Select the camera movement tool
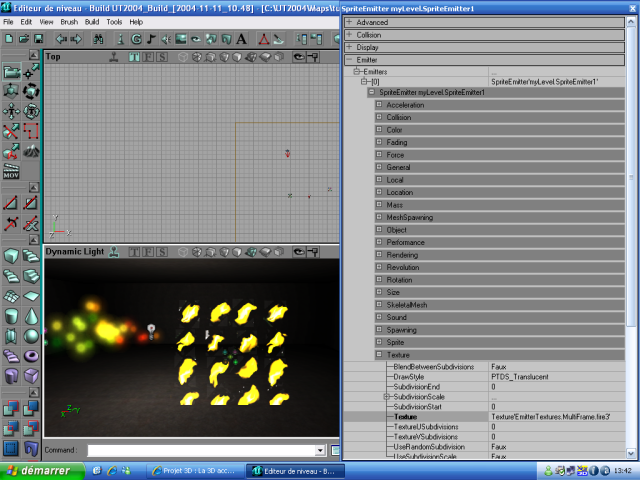The height and width of the screenshot is (480, 640). pos(11,72)
